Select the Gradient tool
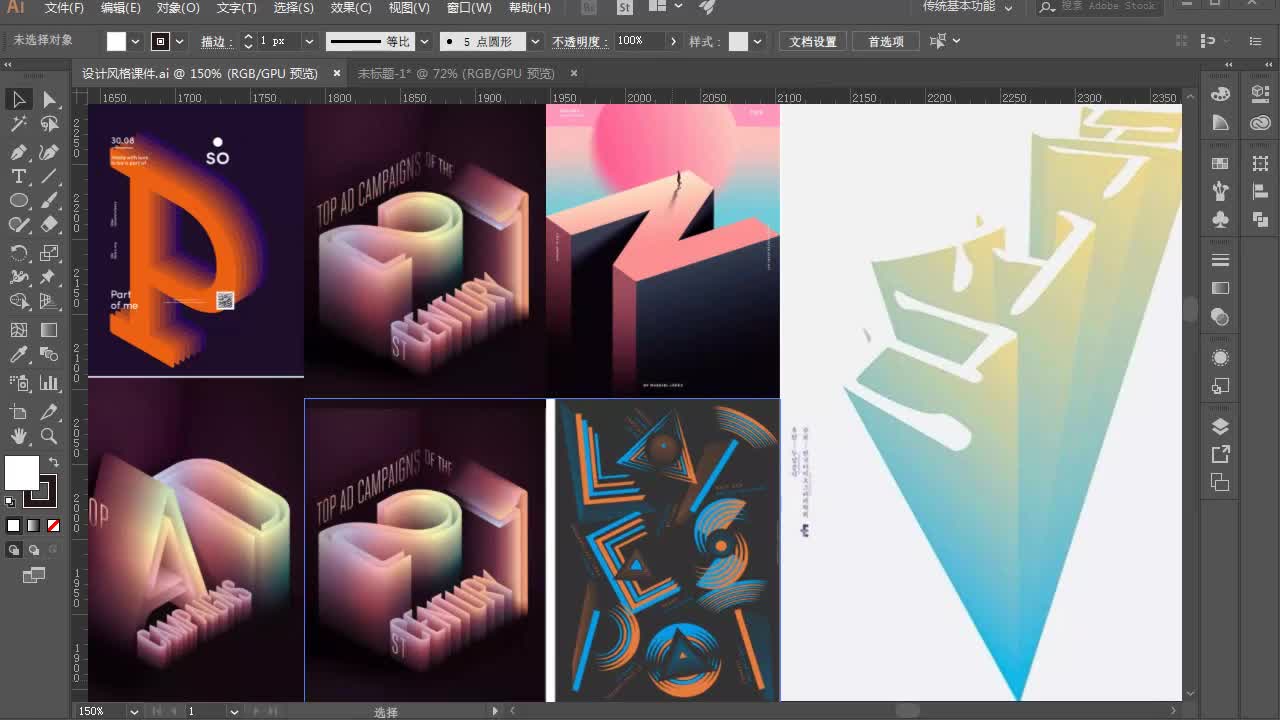This screenshot has height=720, width=1280. (x=49, y=330)
